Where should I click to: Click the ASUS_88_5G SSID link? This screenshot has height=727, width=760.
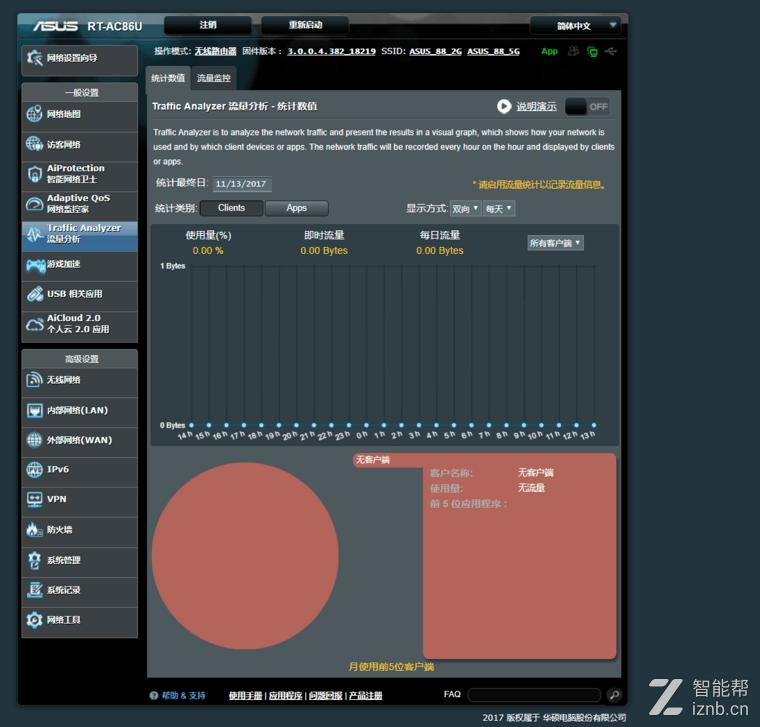point(493,51)
